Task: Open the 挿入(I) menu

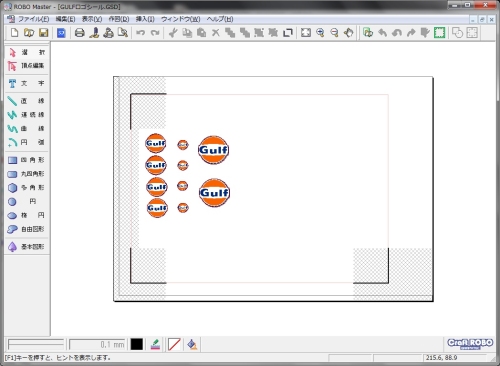Action: pyautogui.click(x=145, y=19)
